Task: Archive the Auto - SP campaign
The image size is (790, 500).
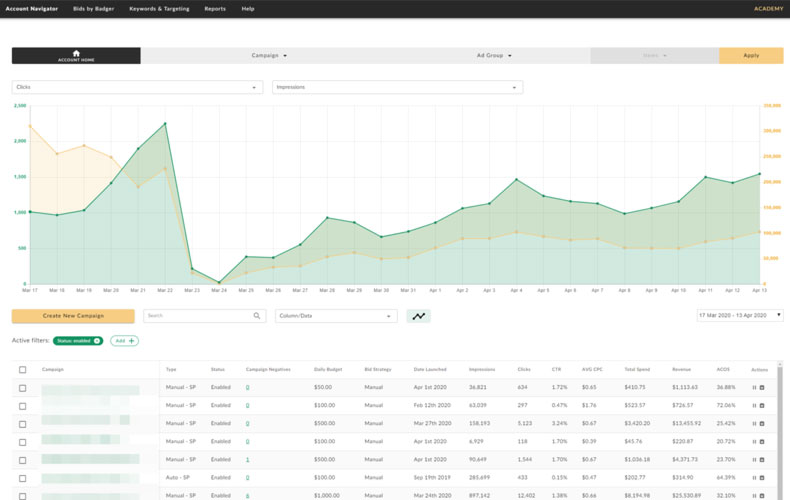Action: point(762,478)
